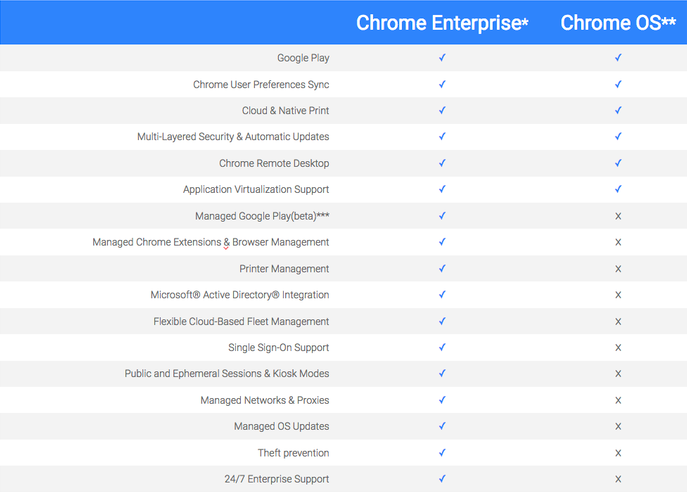Click Chrome Enterprise checkmark for Managed OS Updates
This screenshot has height=492, width=687.
[x=442, y=427]
